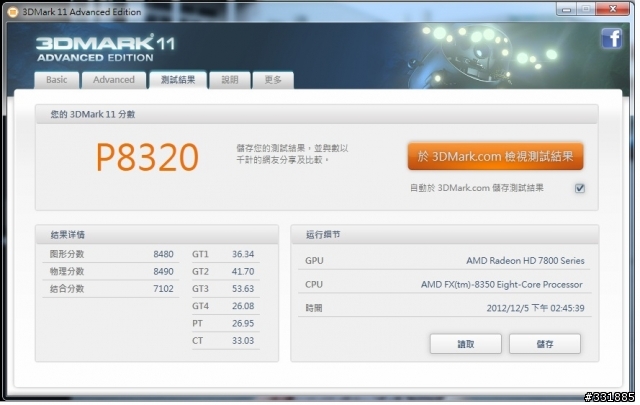Go to the 更多 tab

pos(273,80)
